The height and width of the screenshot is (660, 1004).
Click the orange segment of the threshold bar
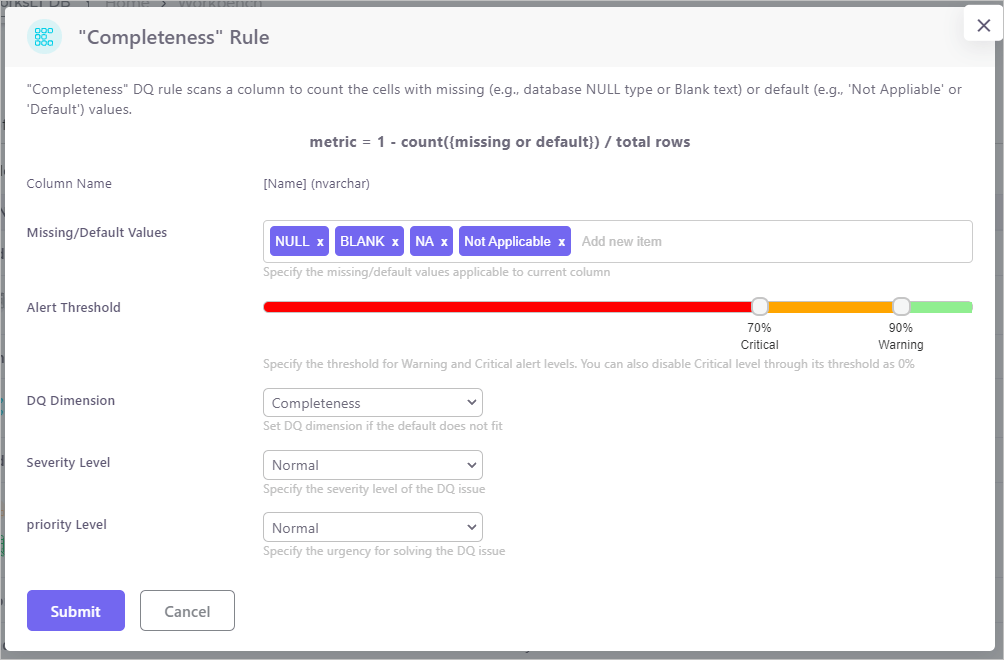click(830, 307)
